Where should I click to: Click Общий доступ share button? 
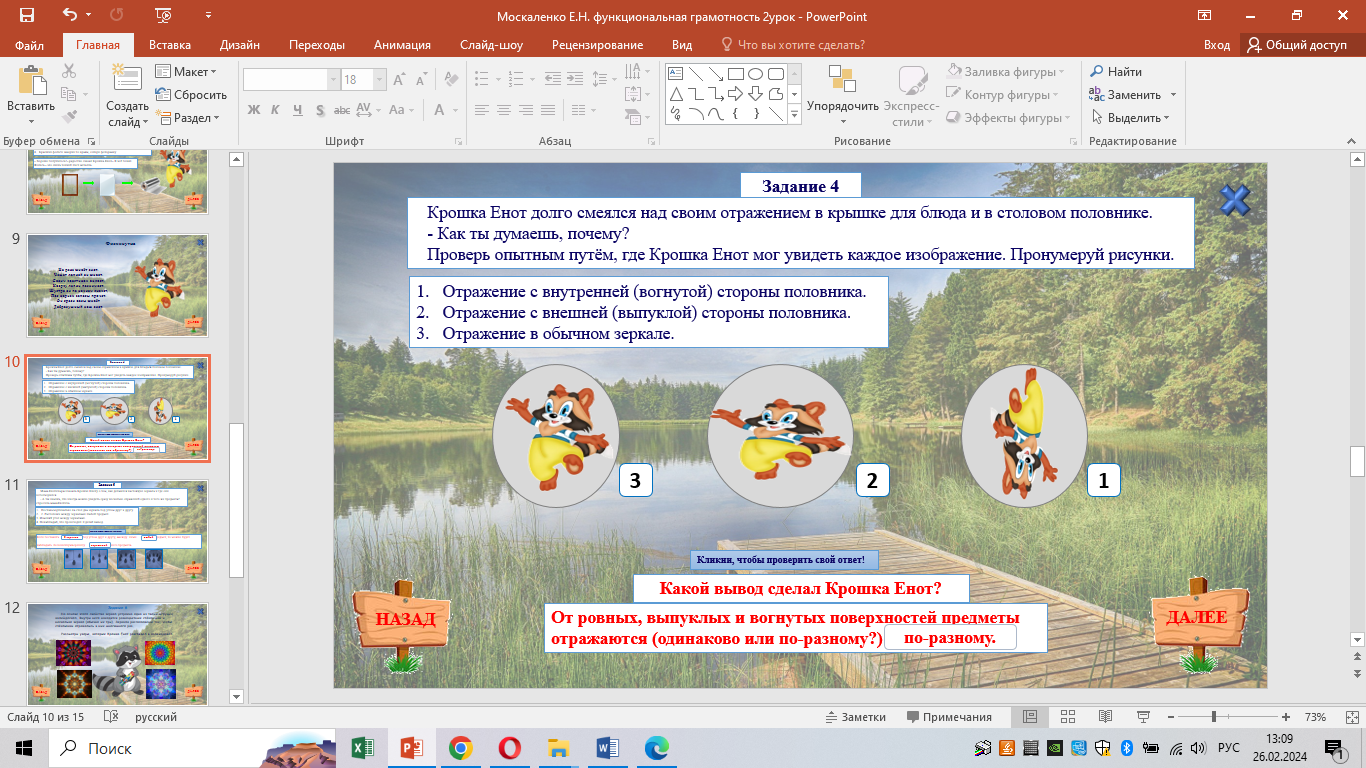click(x=1298, y=45)
